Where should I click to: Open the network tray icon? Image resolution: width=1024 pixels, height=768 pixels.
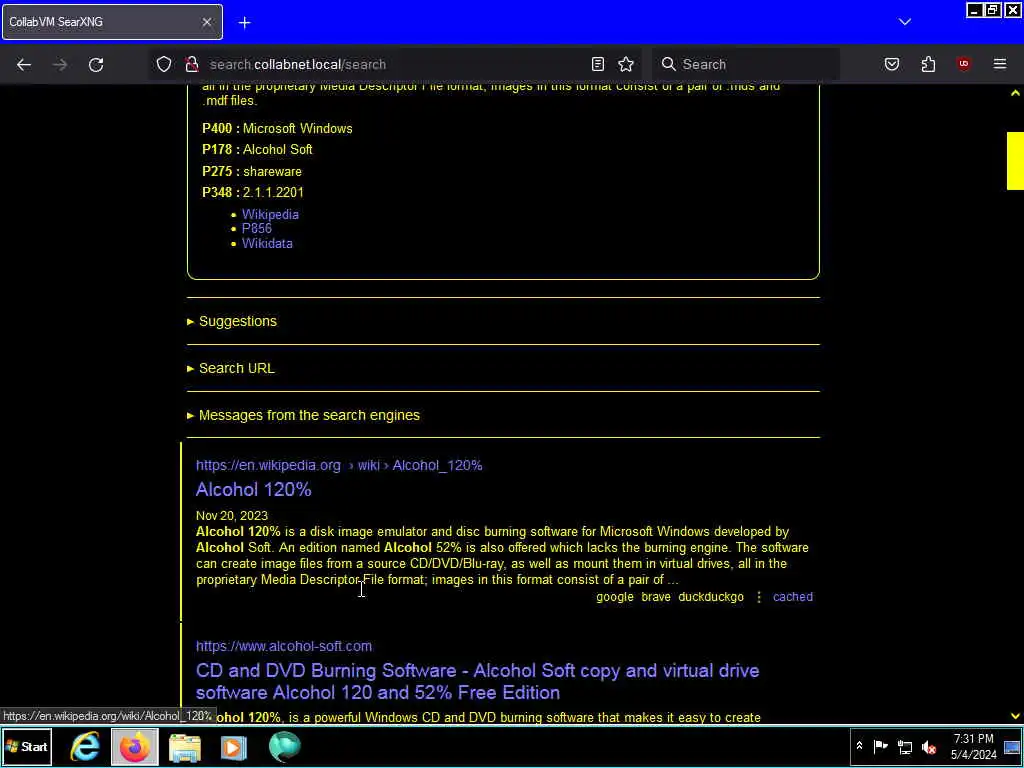click(905, 746)
